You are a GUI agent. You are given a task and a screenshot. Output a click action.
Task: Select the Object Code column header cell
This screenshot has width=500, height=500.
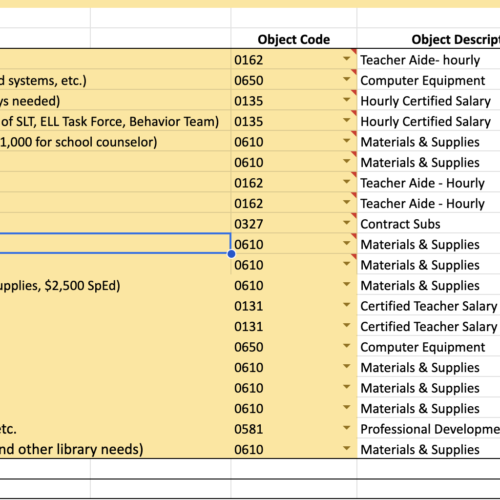294,39
